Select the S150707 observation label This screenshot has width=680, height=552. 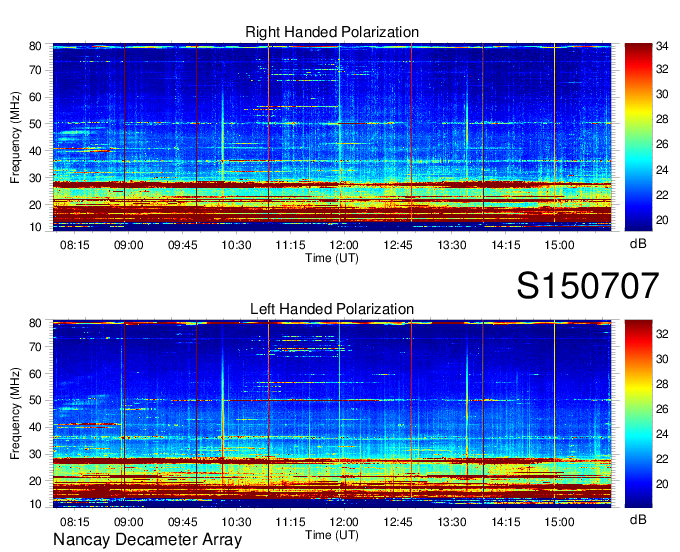pos(588,285)
